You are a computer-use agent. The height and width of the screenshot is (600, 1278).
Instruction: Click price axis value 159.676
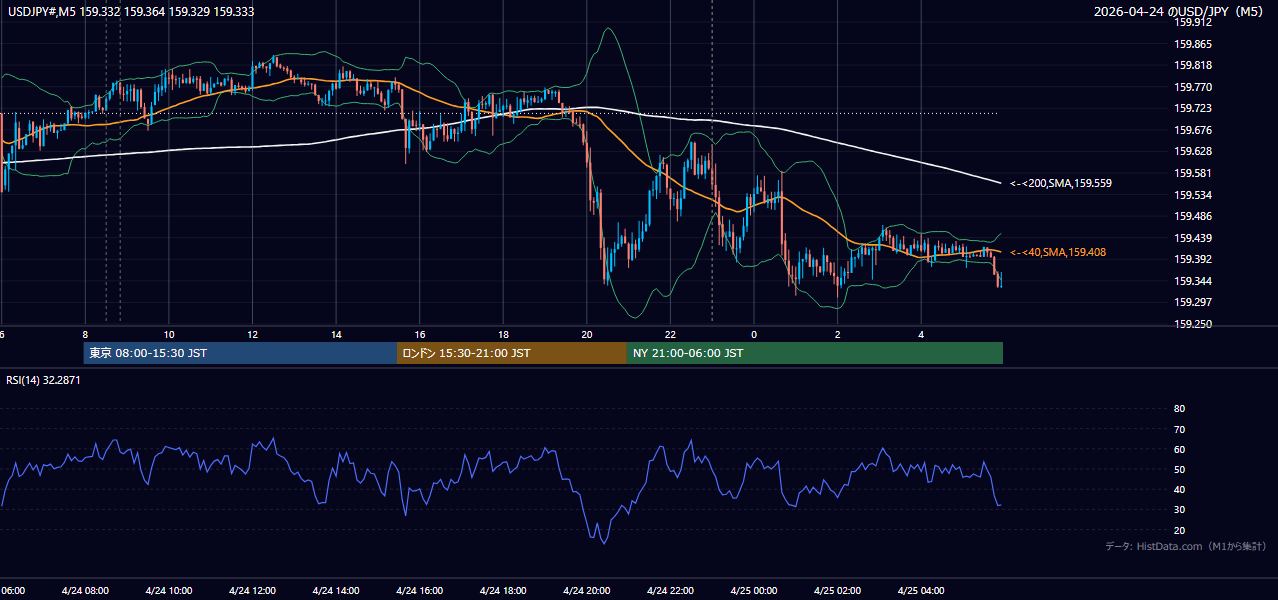1193,131
